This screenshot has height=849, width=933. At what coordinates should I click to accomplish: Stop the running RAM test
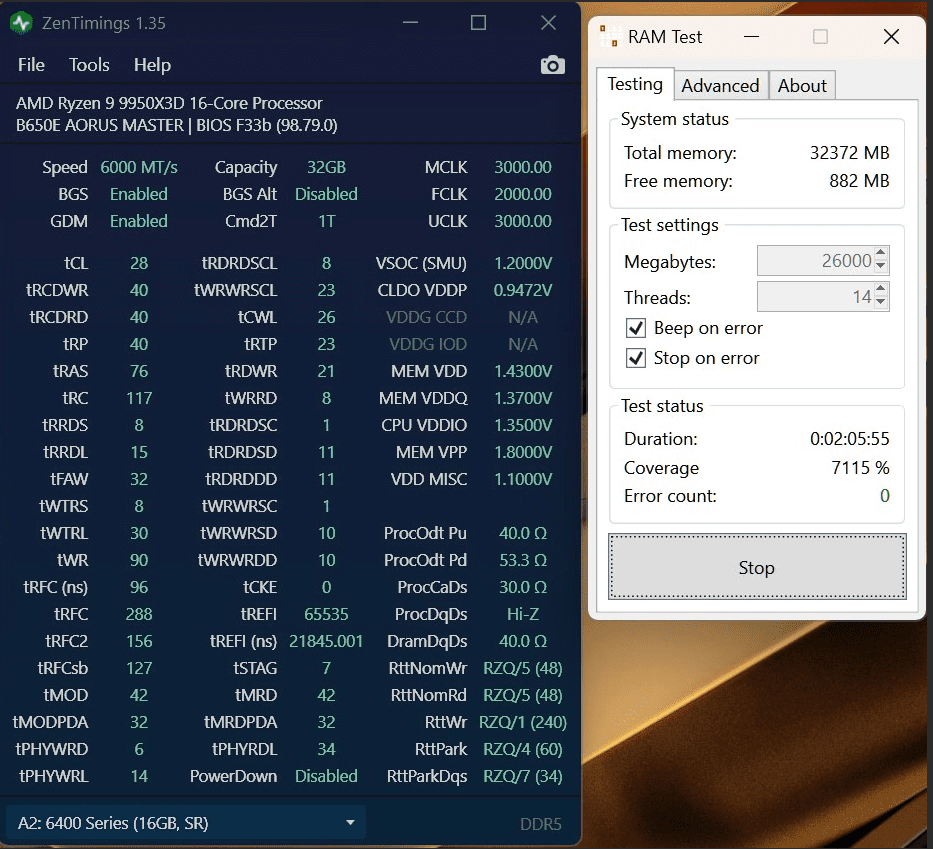pyautogui.click(x=757, y=567)
